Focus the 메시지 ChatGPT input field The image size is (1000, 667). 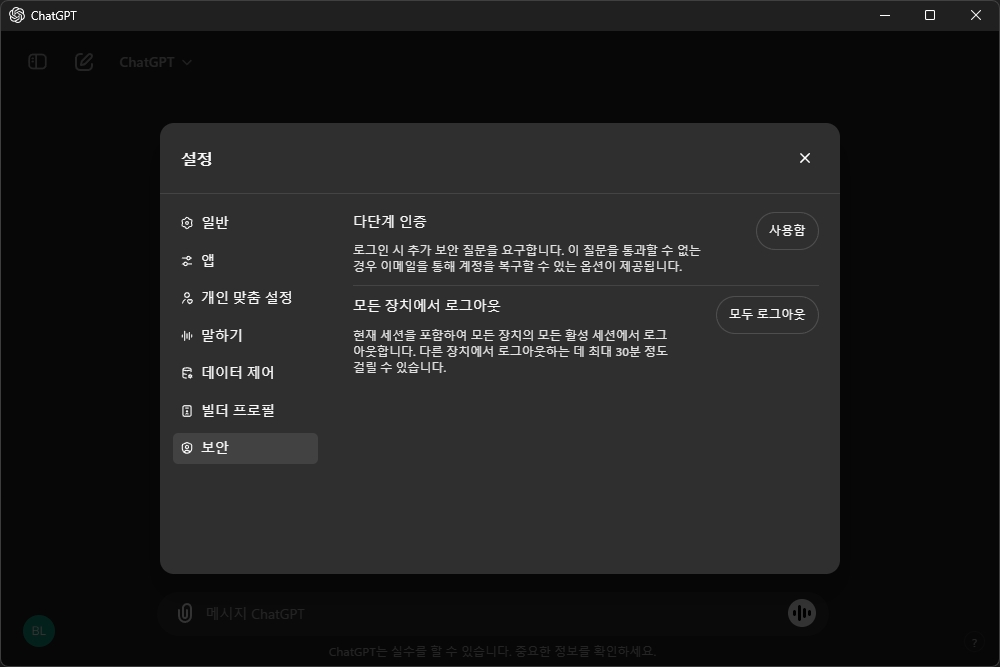[491, 613]
